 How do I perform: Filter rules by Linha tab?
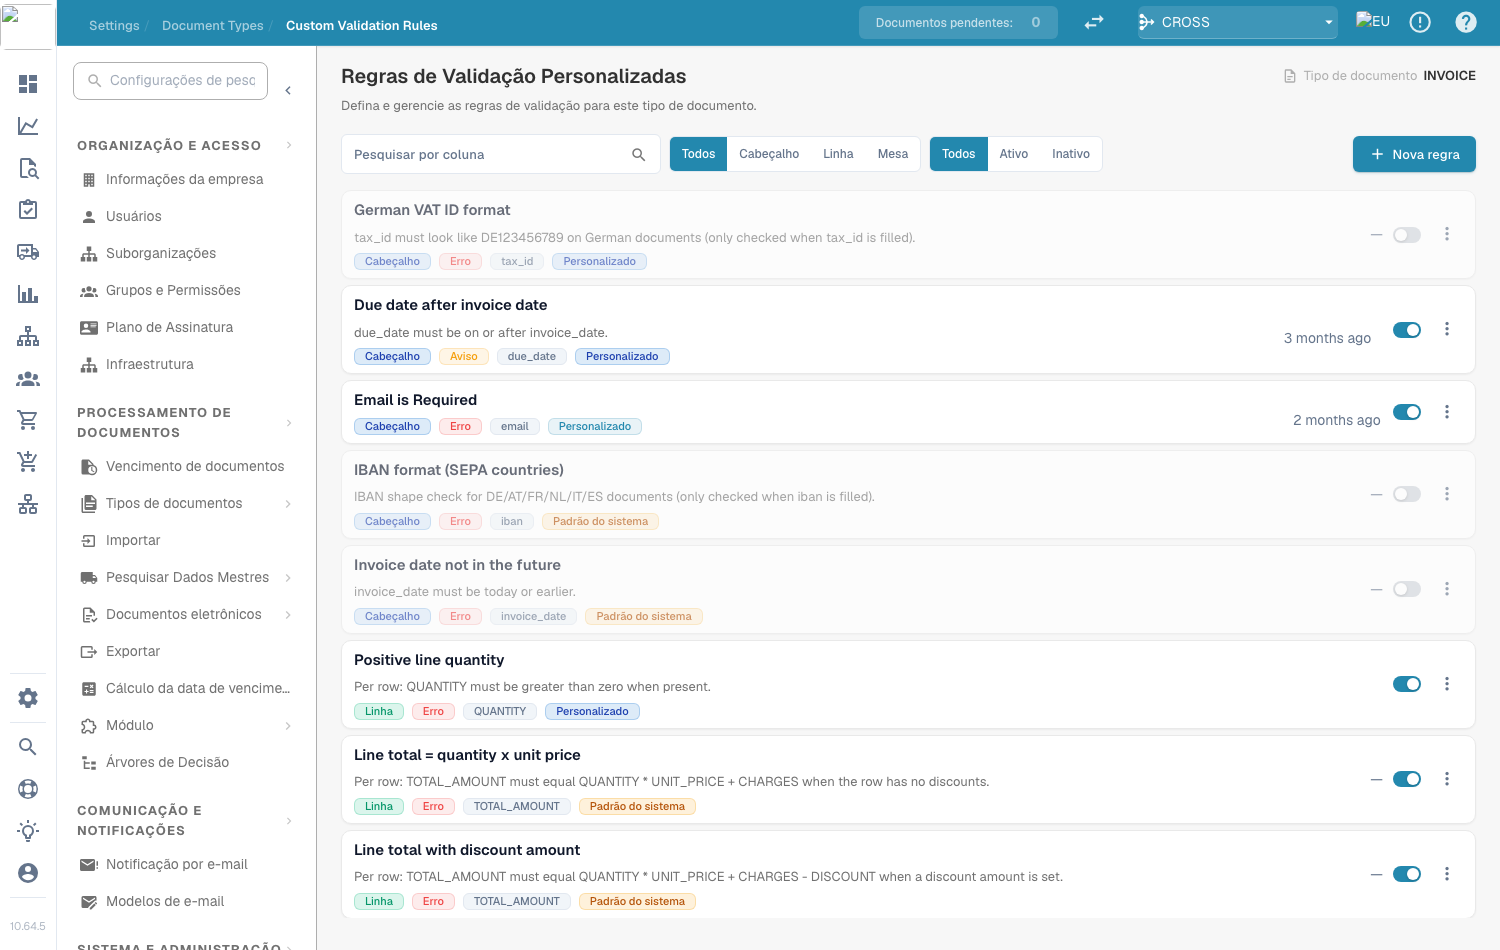pos(838,154)
